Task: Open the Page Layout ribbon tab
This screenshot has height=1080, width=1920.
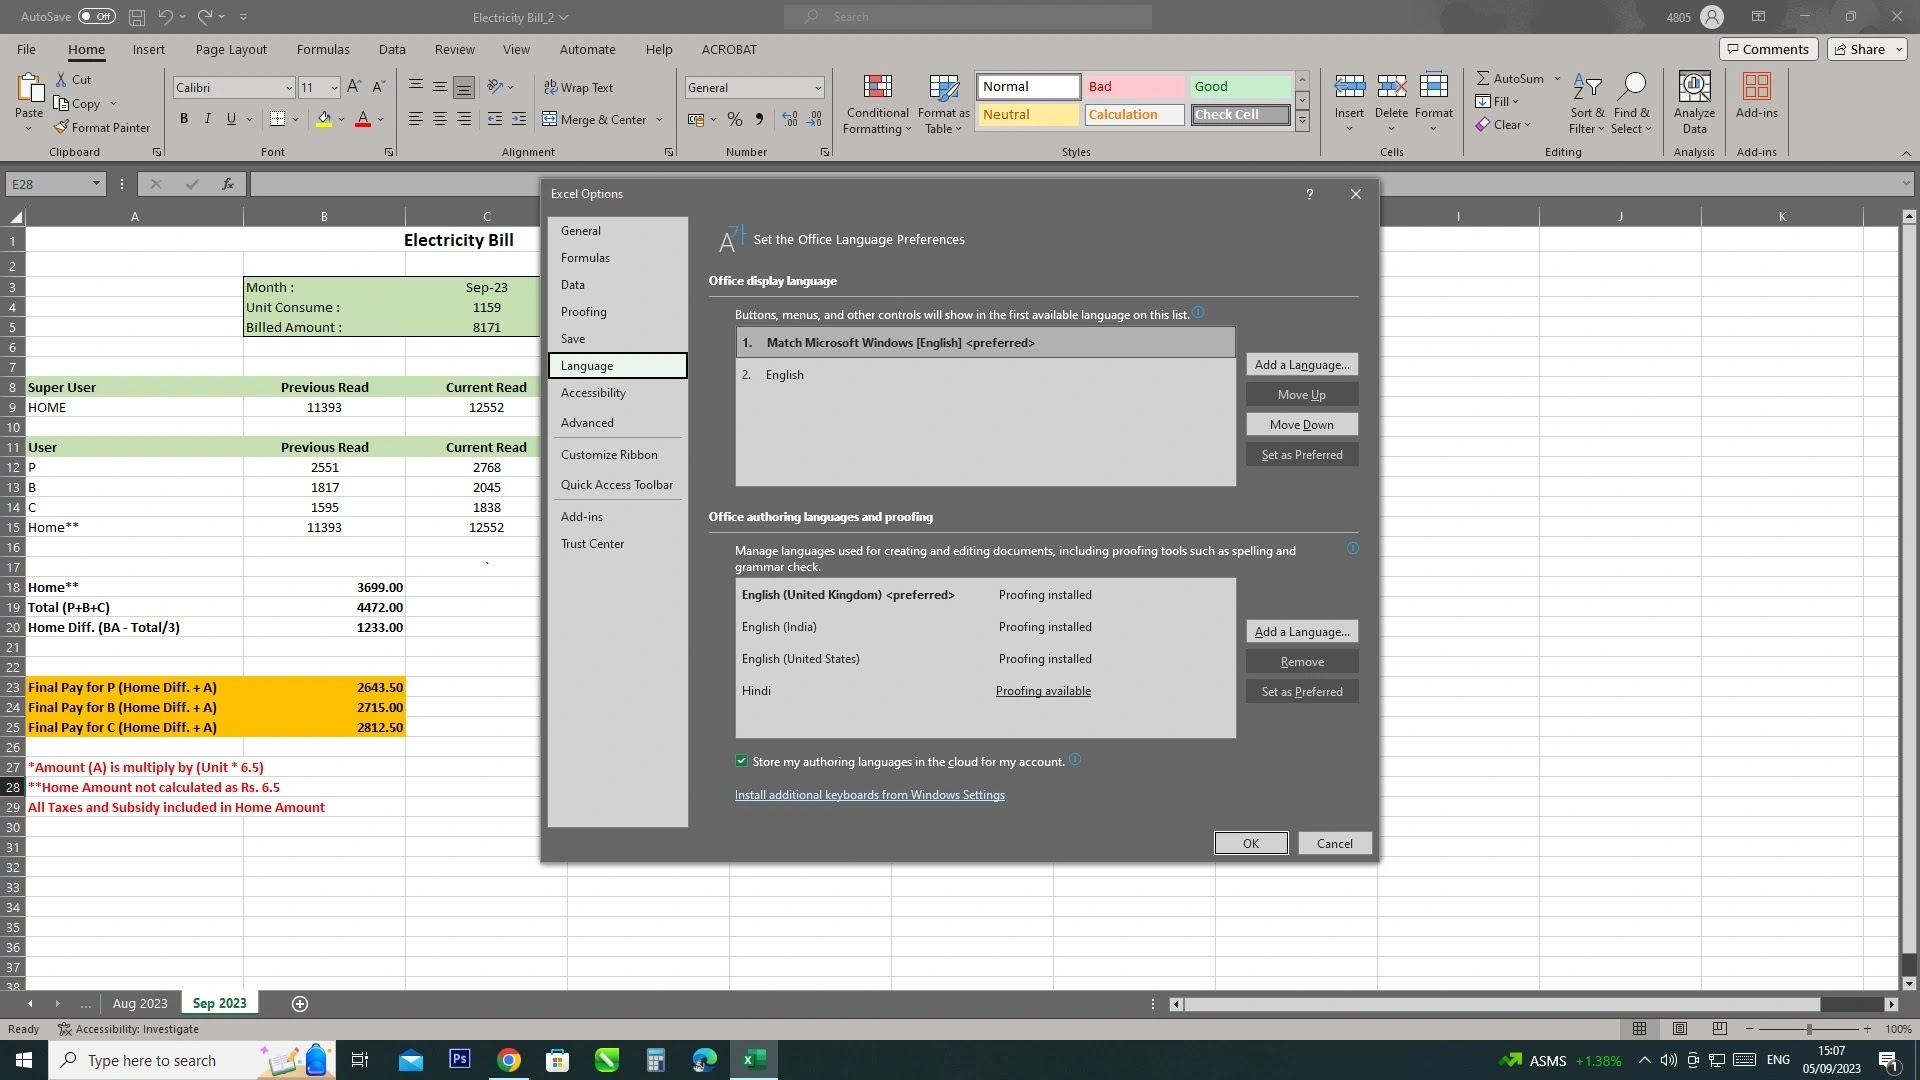Action: click(x=231, y=49)
